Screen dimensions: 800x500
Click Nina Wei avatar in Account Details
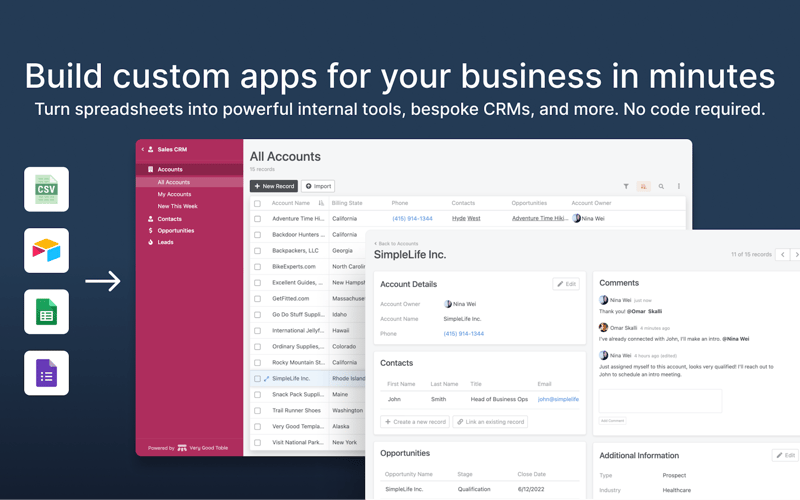448,304
